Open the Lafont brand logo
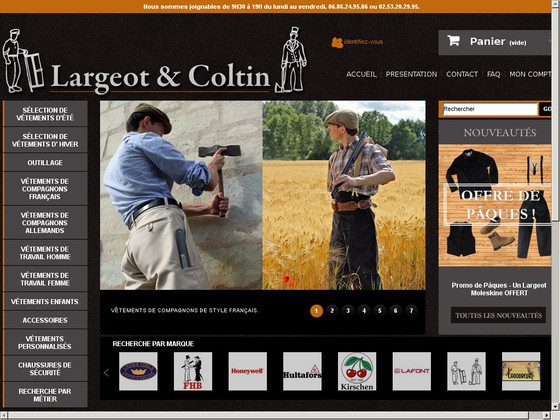The width and height of the screenshot is (560, 420). [x=411, y=371]
